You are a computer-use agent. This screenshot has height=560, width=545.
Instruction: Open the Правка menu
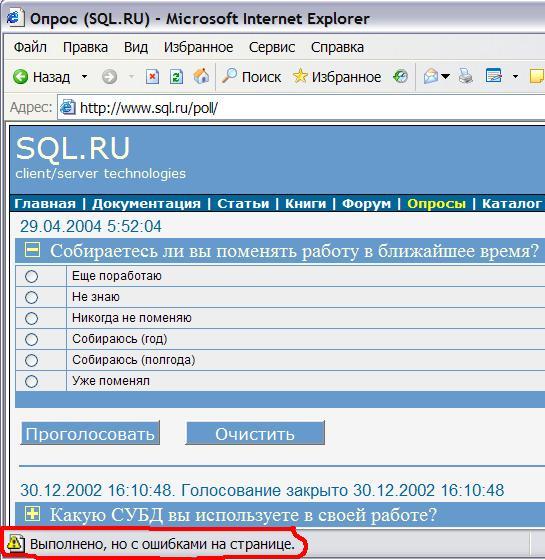click(x=85, y=47)
